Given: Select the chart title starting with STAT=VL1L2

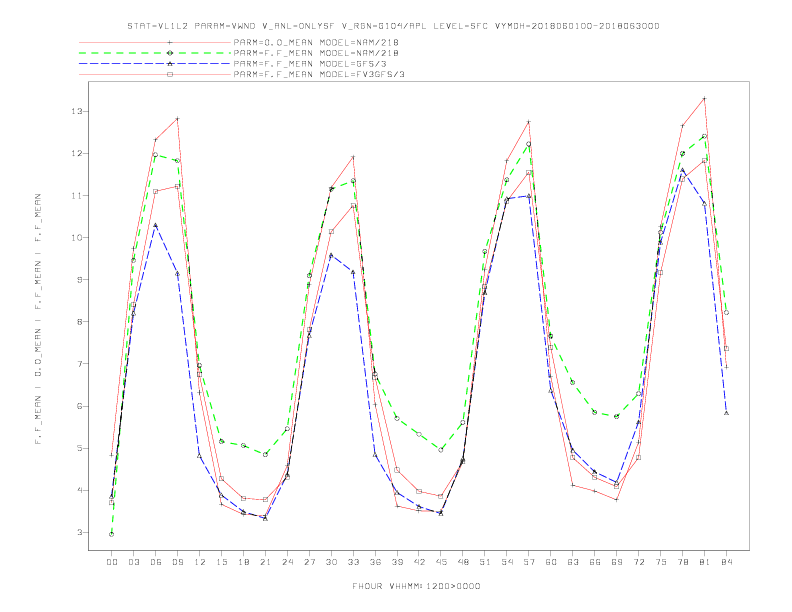Looking at the screenshot, I should point(393,26).
